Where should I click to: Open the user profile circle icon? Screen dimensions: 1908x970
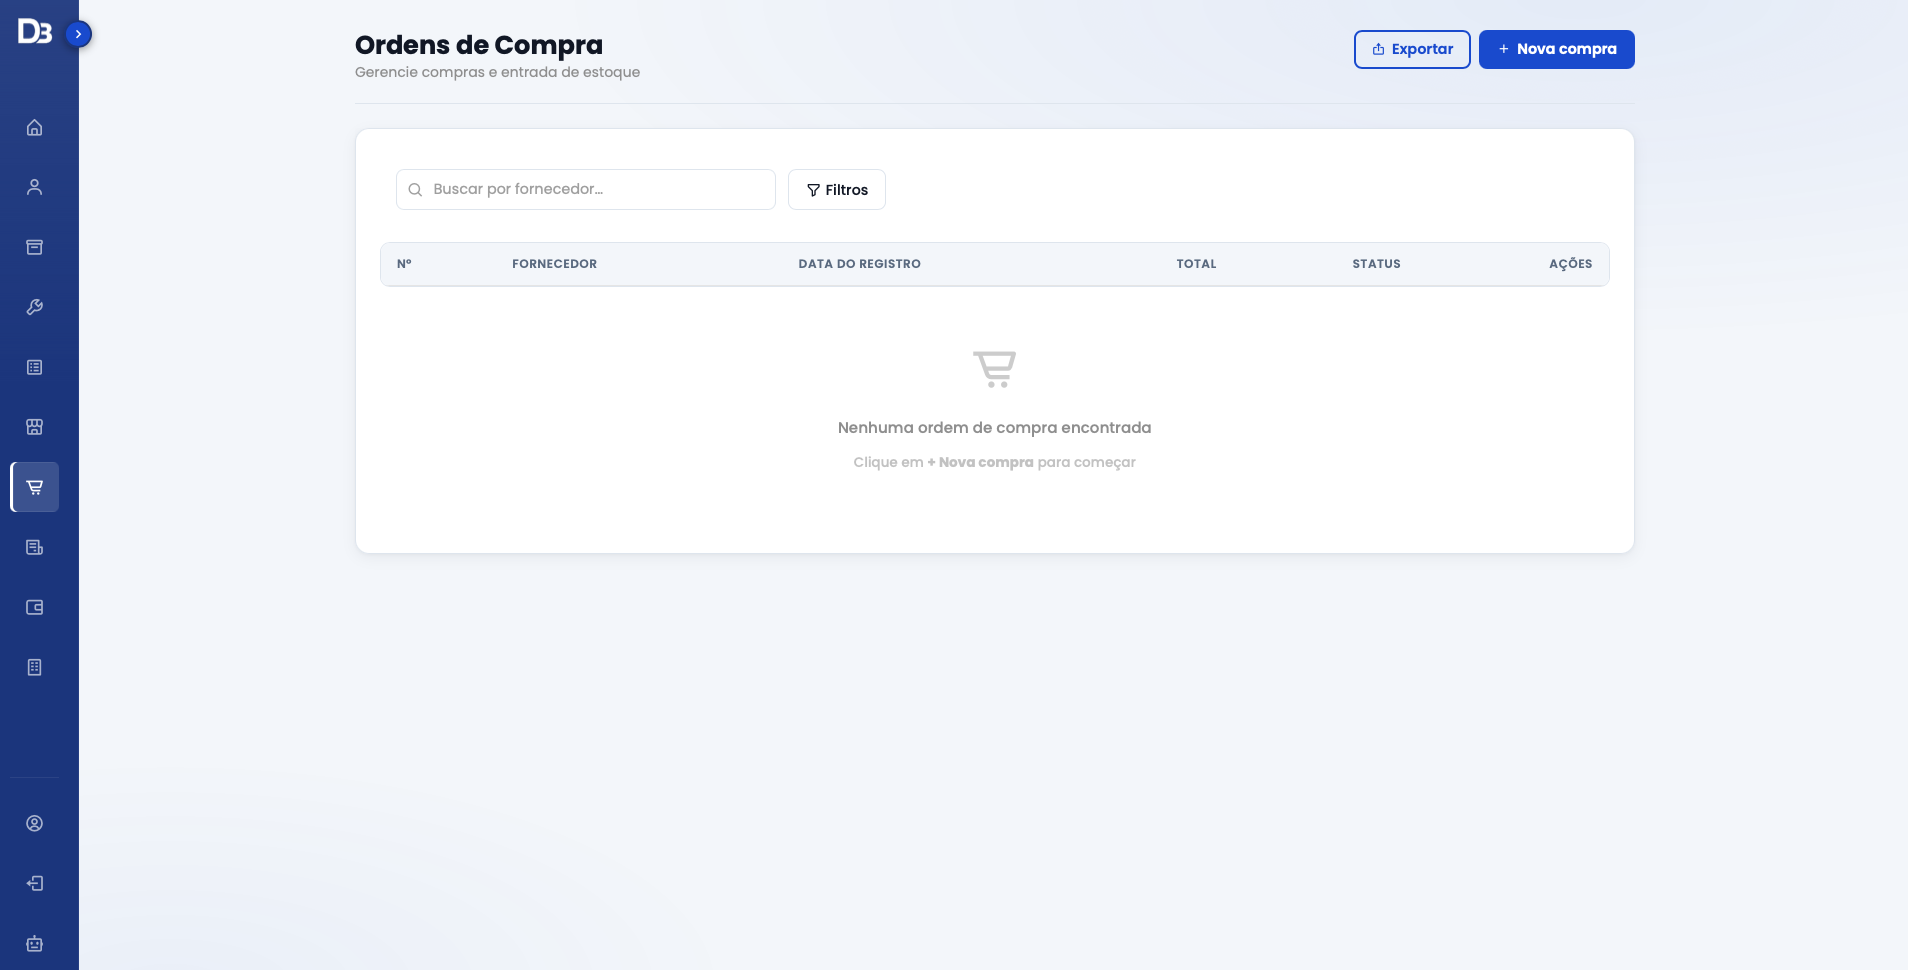click(34, 823)
